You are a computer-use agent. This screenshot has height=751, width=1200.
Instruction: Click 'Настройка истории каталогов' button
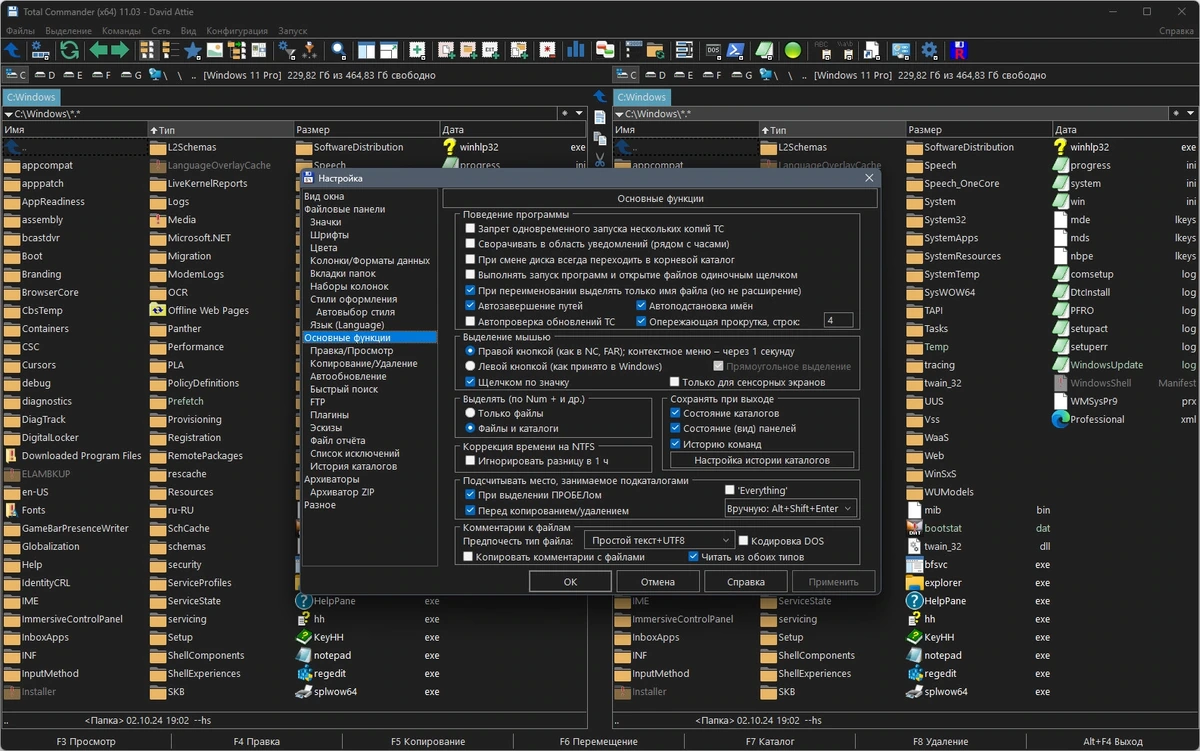[762, 460]
